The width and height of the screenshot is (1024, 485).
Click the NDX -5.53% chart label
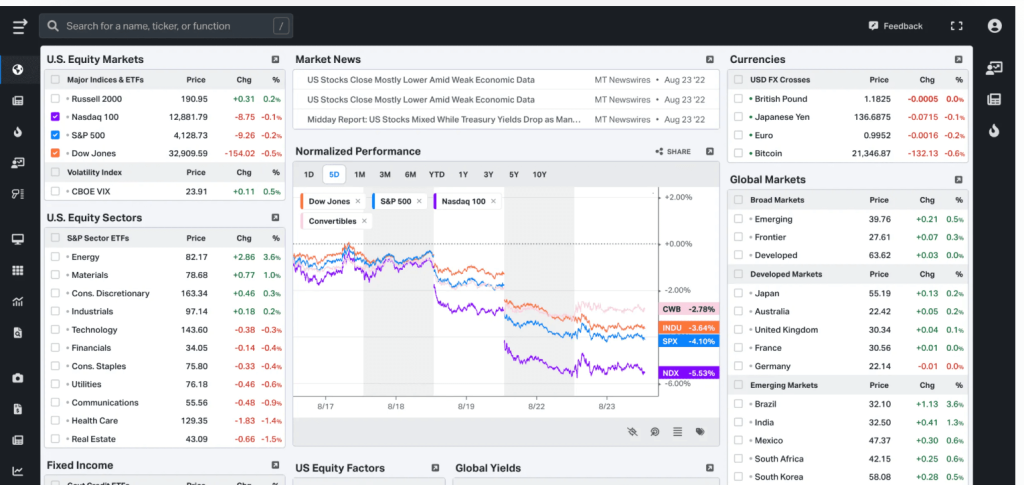(689, 373)
